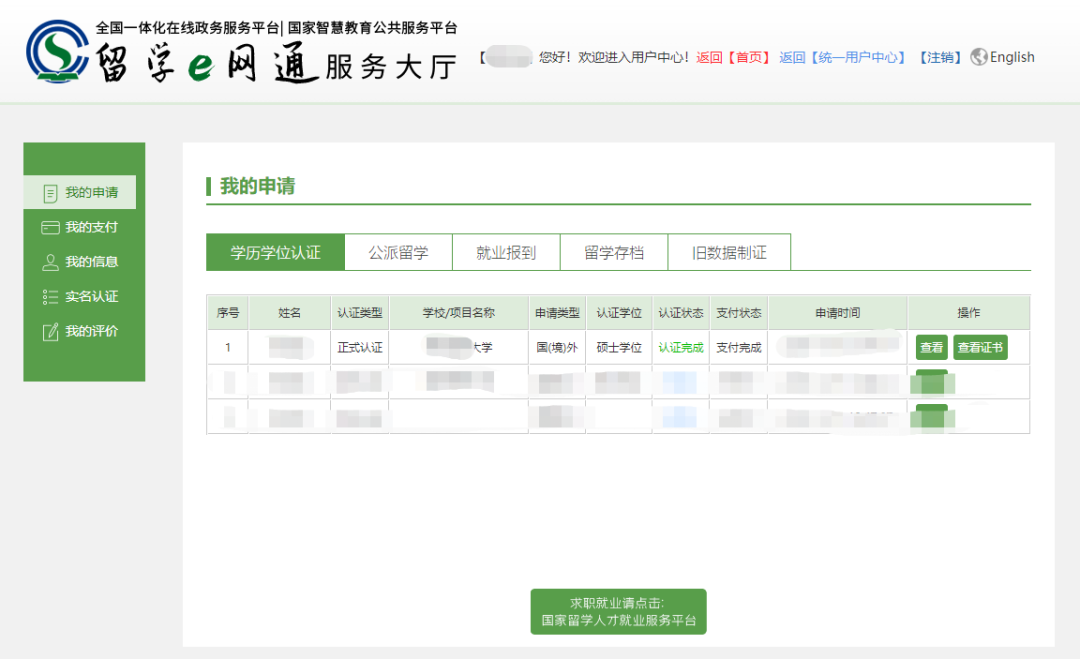Screen dimensions: 1080x659
Task: Click the 认证状态 column header
Action: click(x=681, y=313)
